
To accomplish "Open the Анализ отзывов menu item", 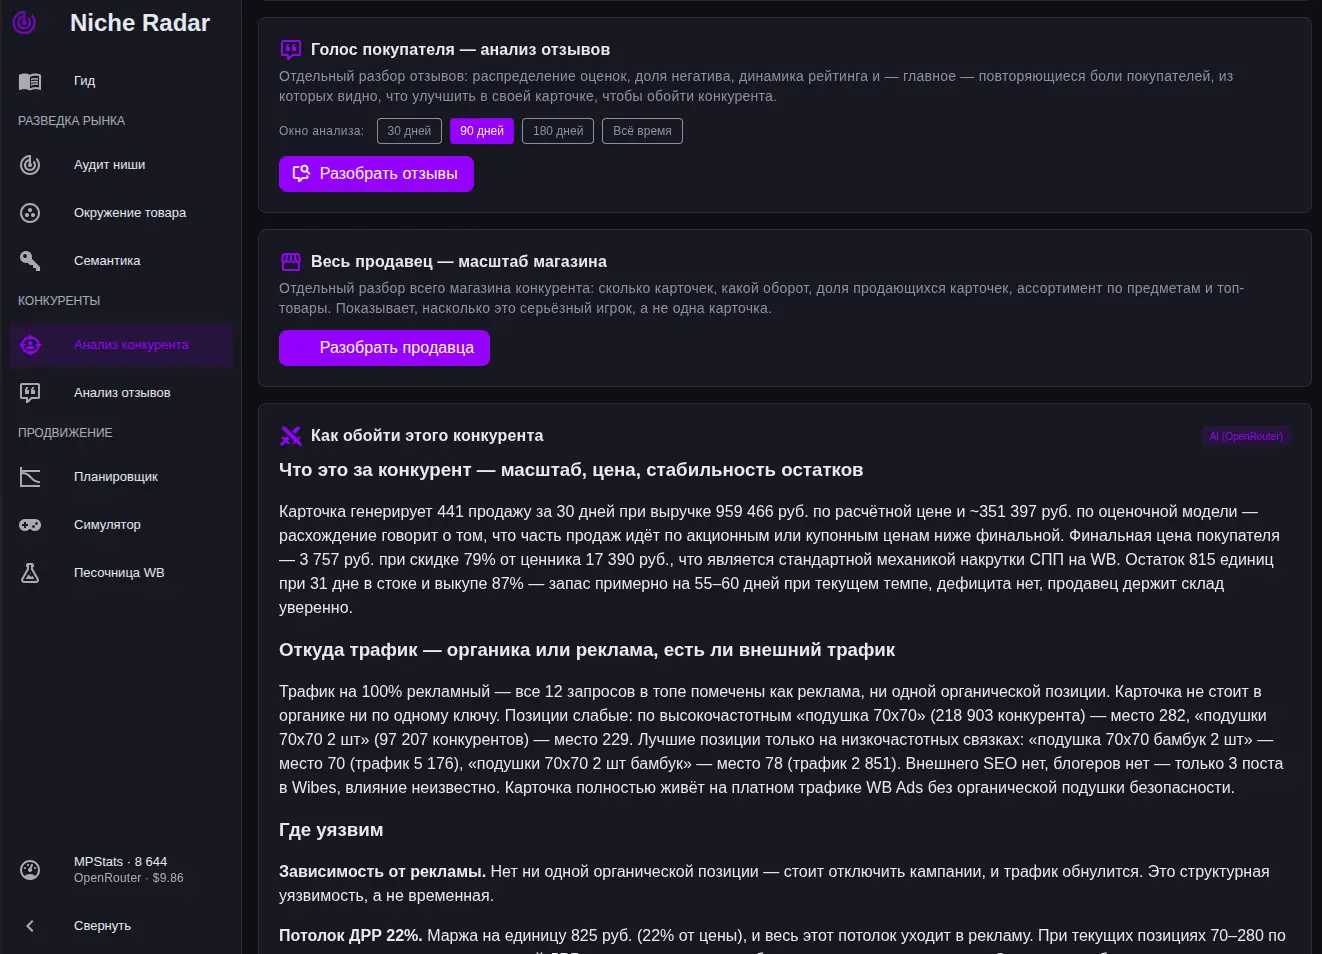I will tap(121, 393).
